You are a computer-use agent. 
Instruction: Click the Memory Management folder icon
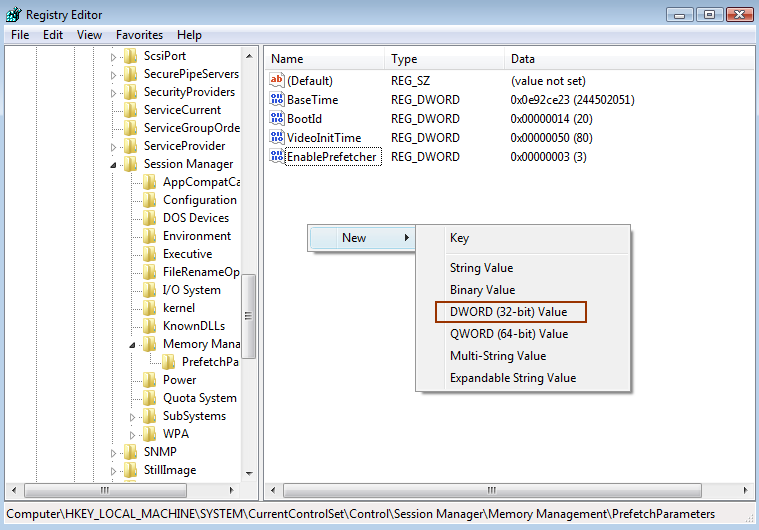150,344
